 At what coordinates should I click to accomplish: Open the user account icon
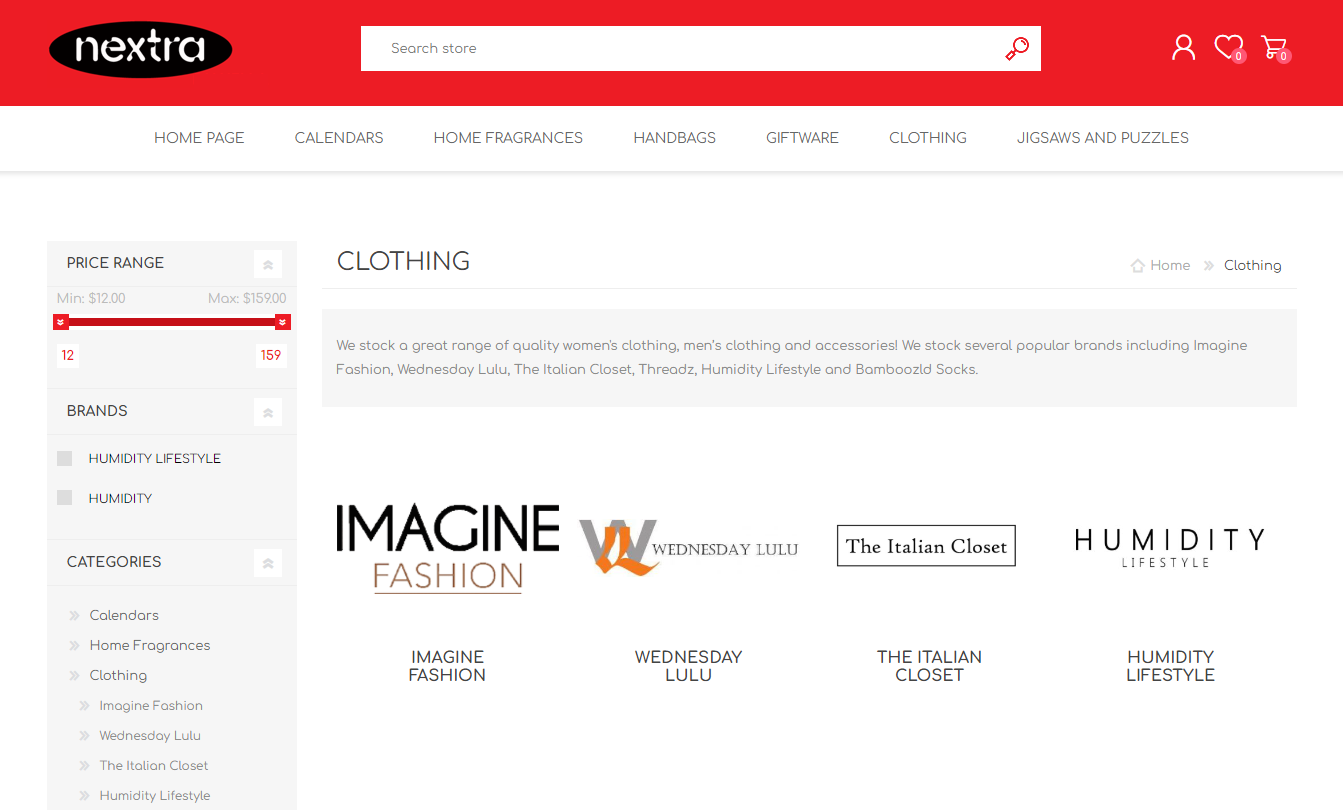[1183, 47]
